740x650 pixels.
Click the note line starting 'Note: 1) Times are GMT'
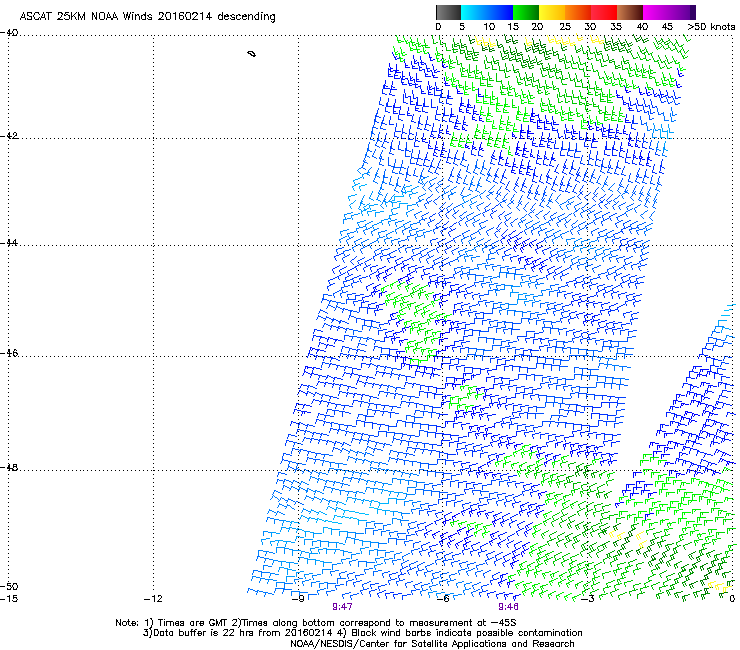[x=316, y=623]
